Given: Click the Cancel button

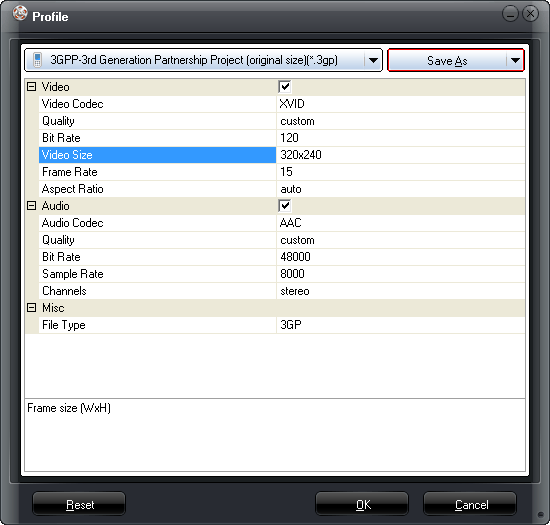Looking at the screenshot, I should click(x=470, y=504).
